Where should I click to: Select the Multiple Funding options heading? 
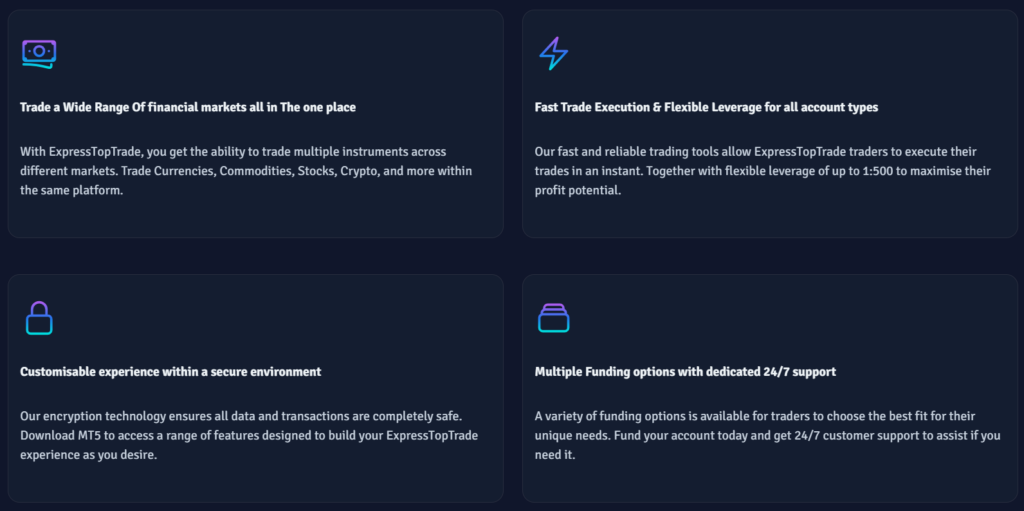click(685, 372)
